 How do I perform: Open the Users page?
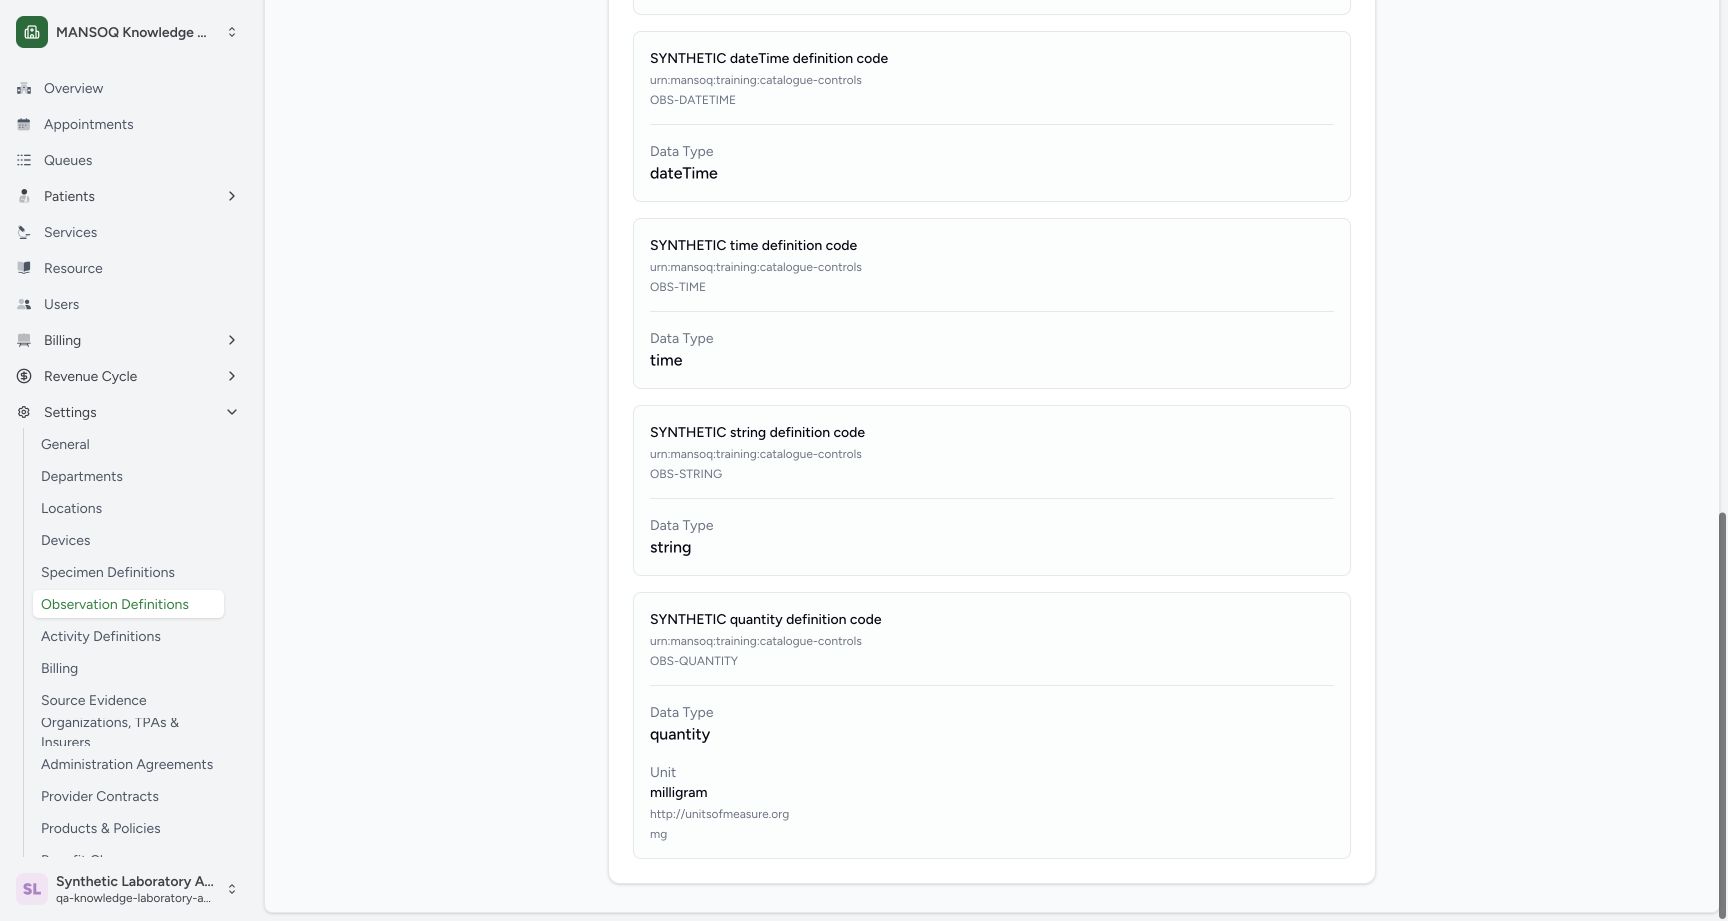[128, 304]
